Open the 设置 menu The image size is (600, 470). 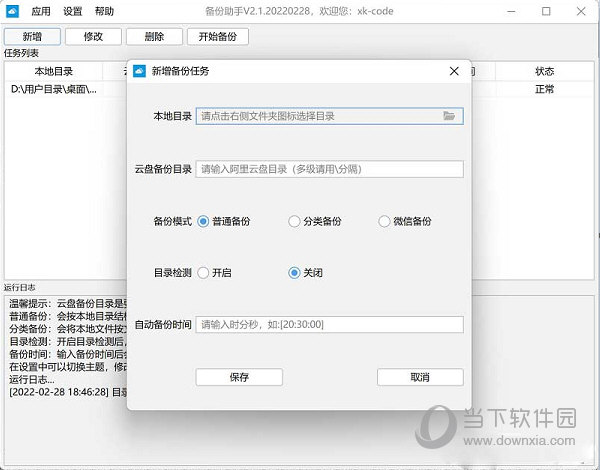[x=73, y=11]
